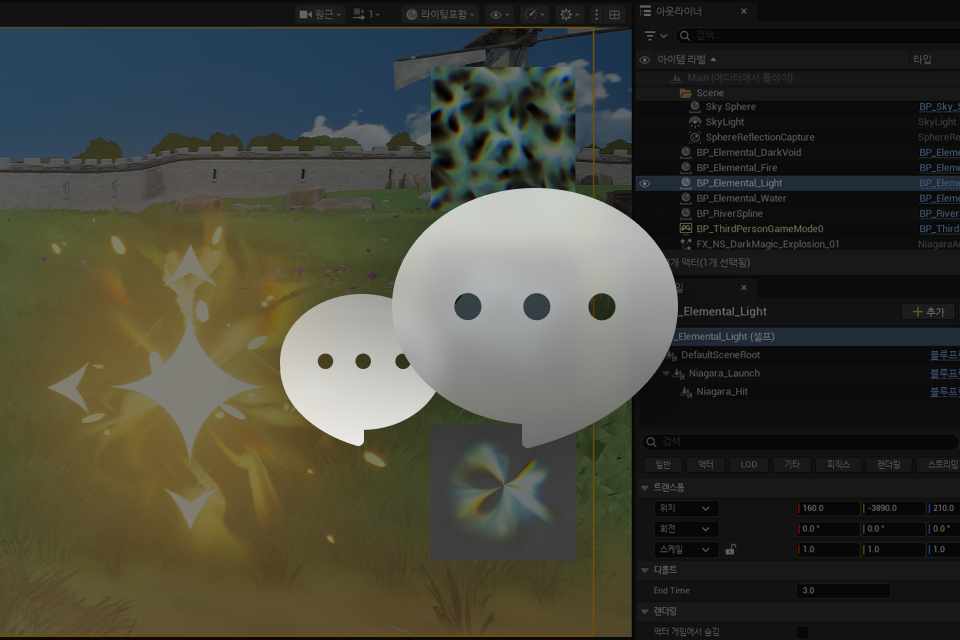Click the Scene folder icon
The width and height of the screenshot is (960, 640).
coord(686,93)
